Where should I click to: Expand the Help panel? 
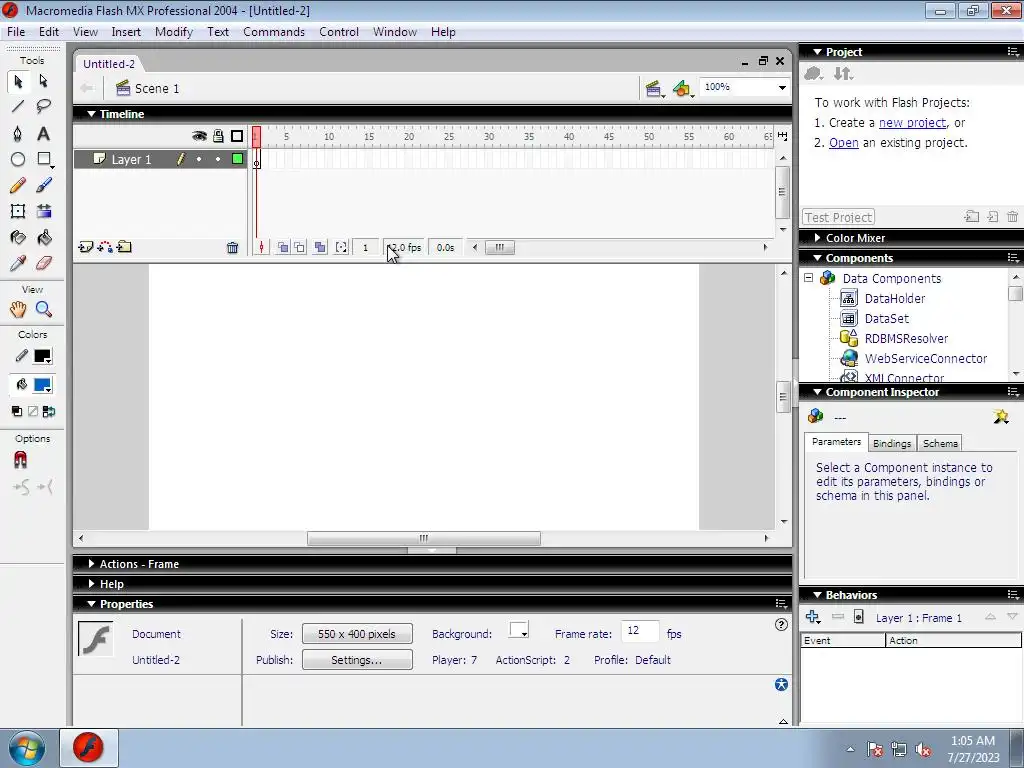(91, 584)
